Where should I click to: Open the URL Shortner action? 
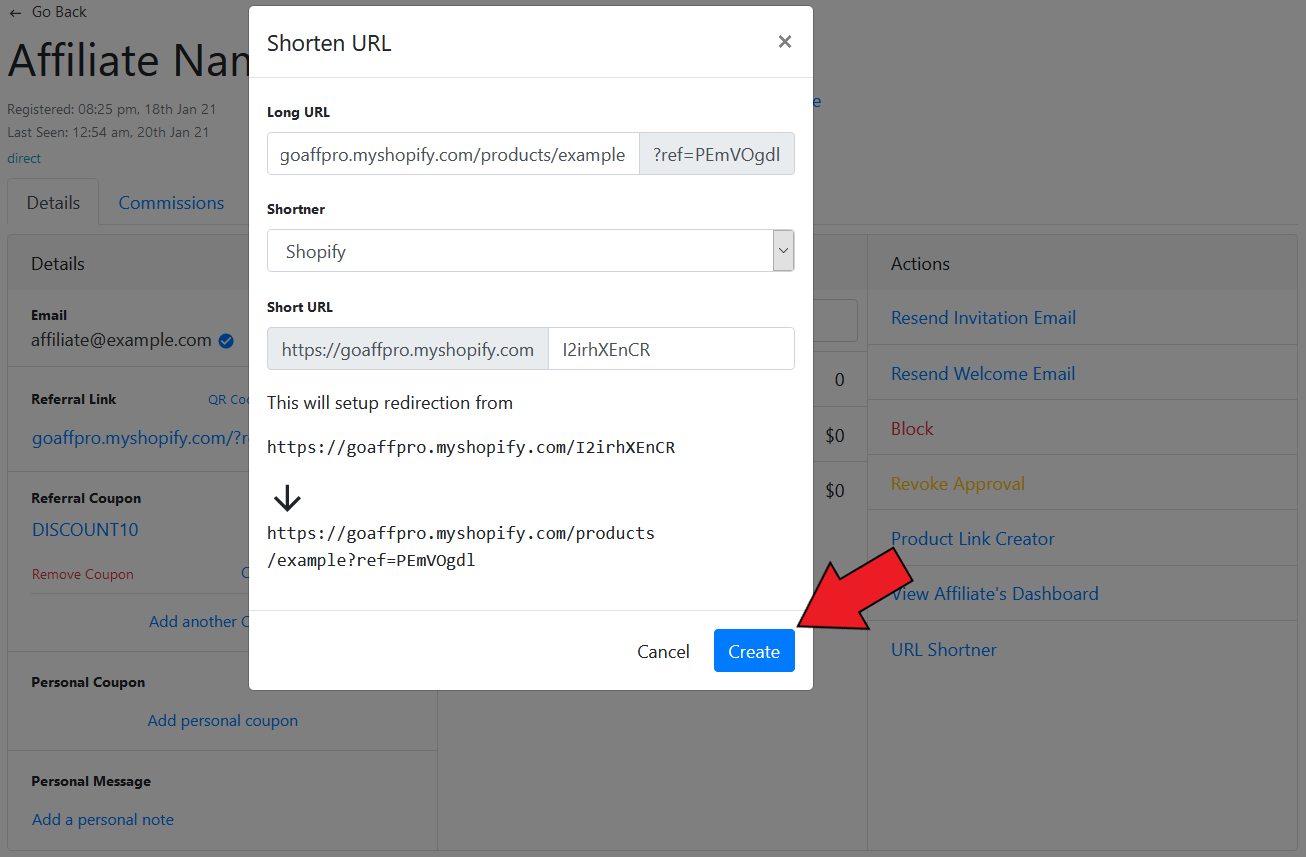pos(944,650)
